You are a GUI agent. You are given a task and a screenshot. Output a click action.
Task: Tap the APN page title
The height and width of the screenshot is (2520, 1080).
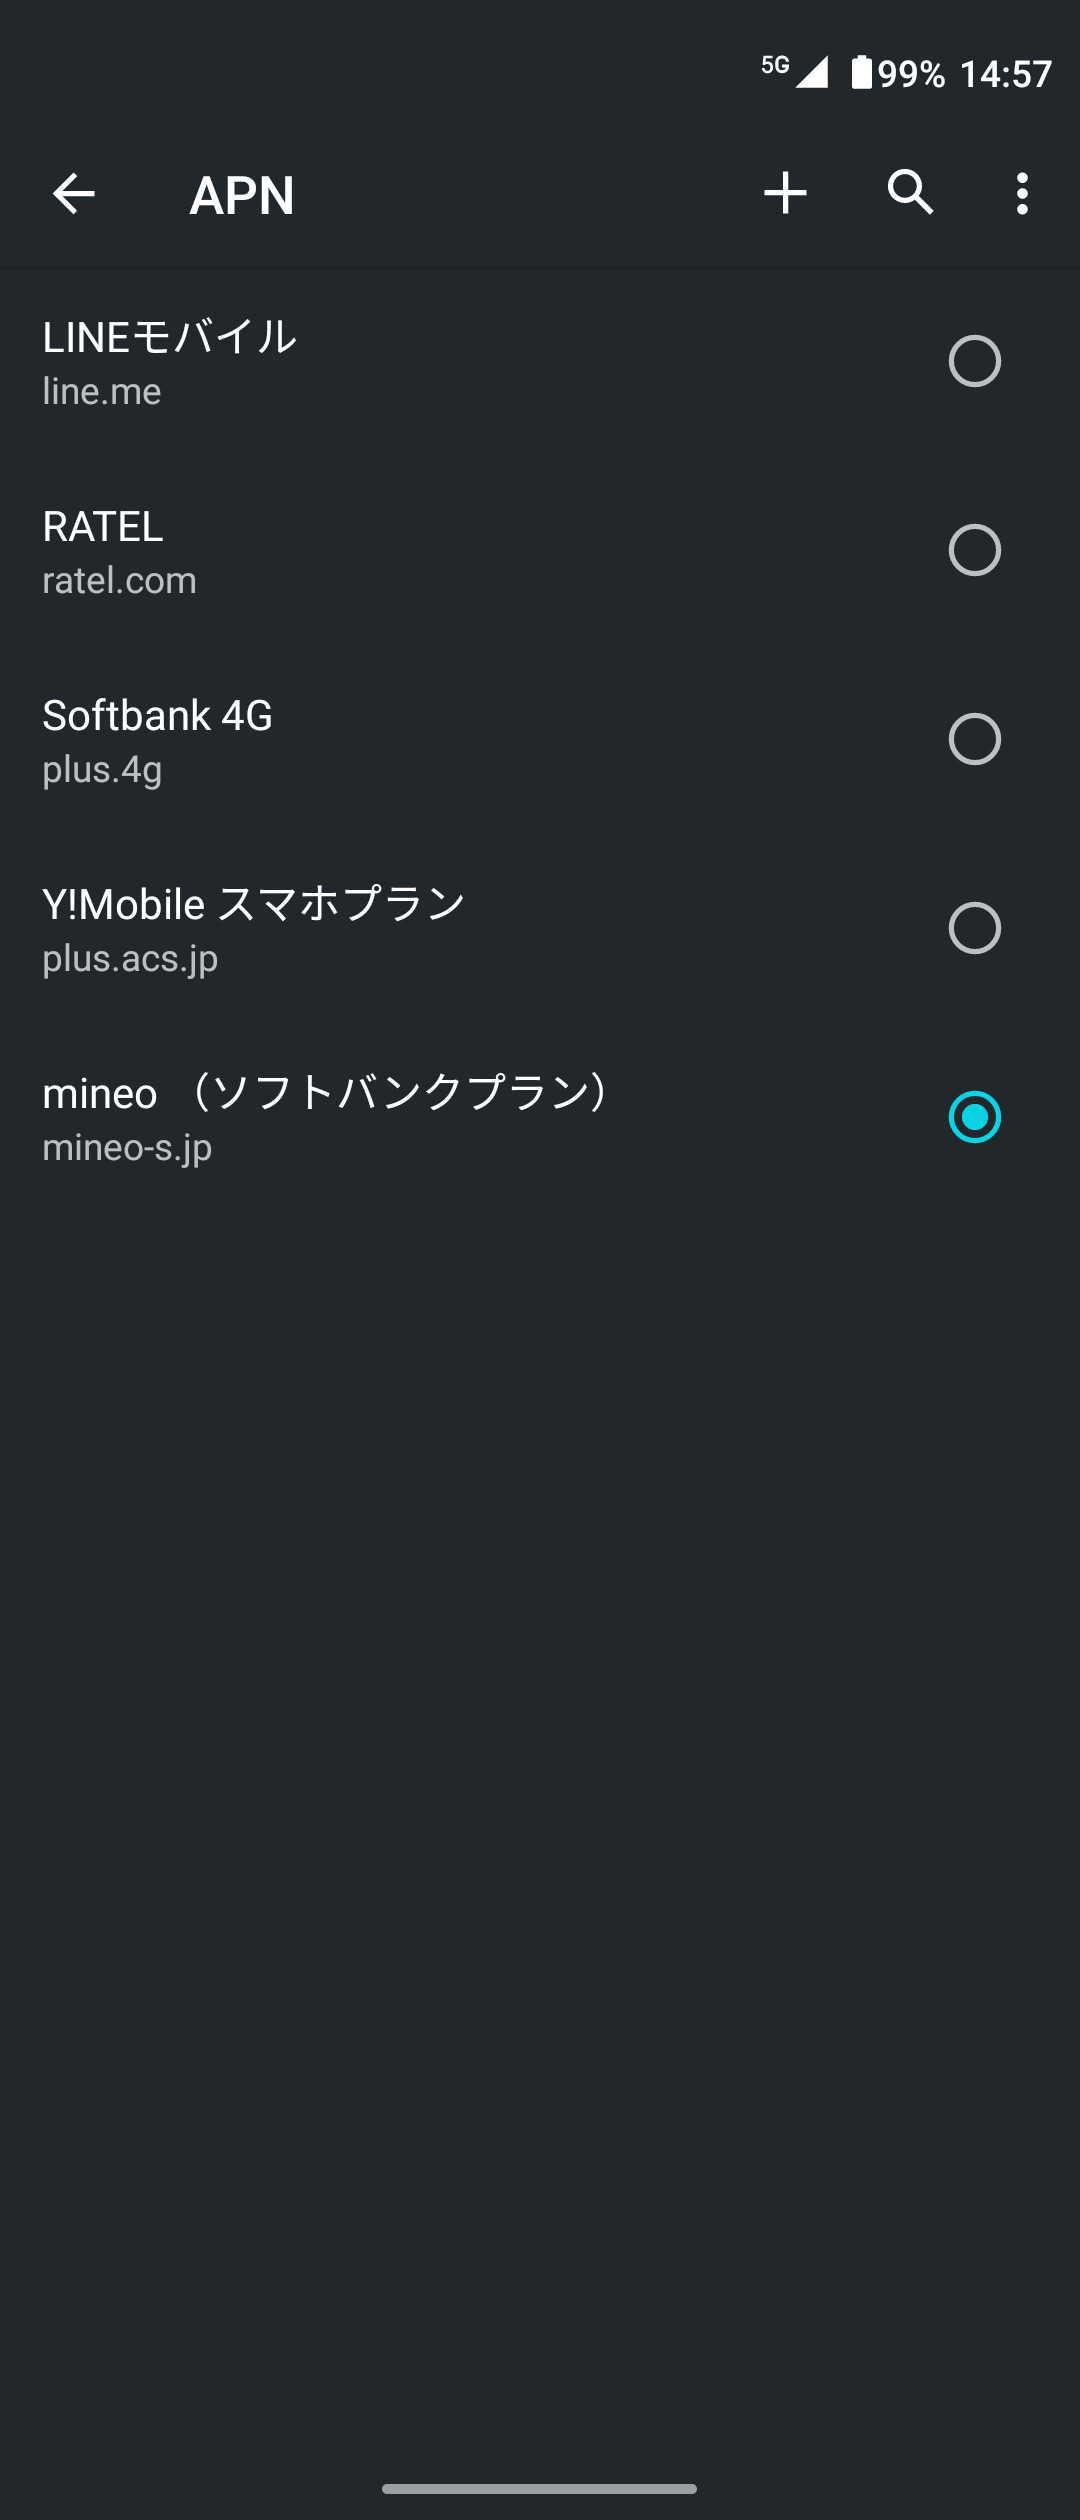click(x=242, y=195)
